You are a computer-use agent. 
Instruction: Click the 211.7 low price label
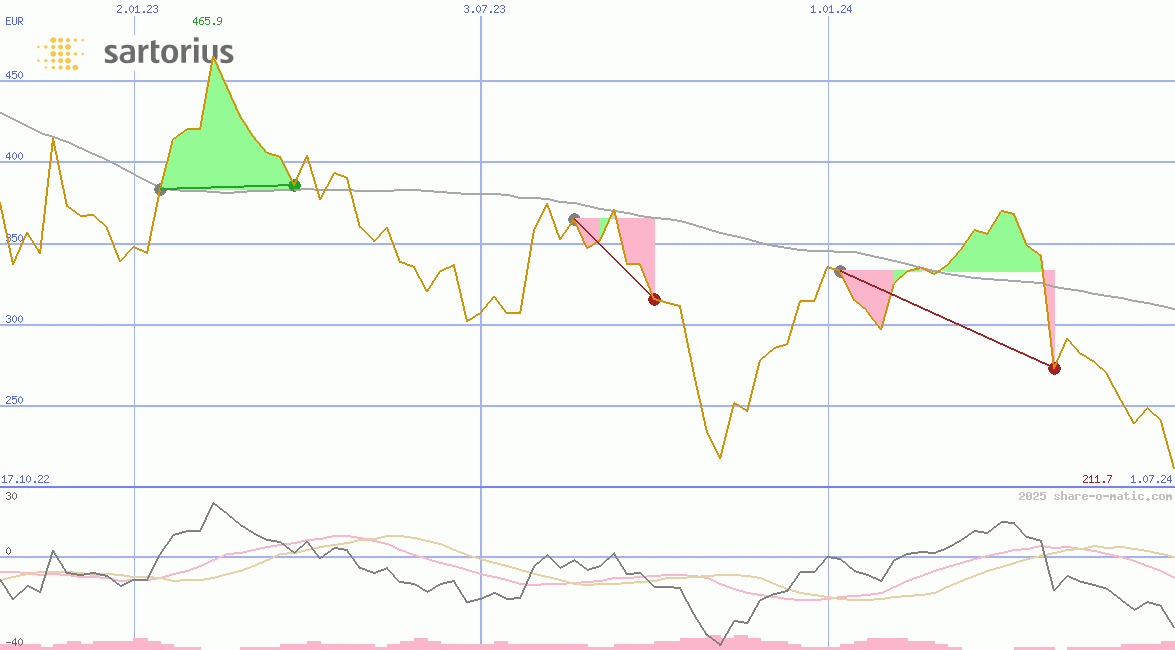click(x=1097, y=479)
